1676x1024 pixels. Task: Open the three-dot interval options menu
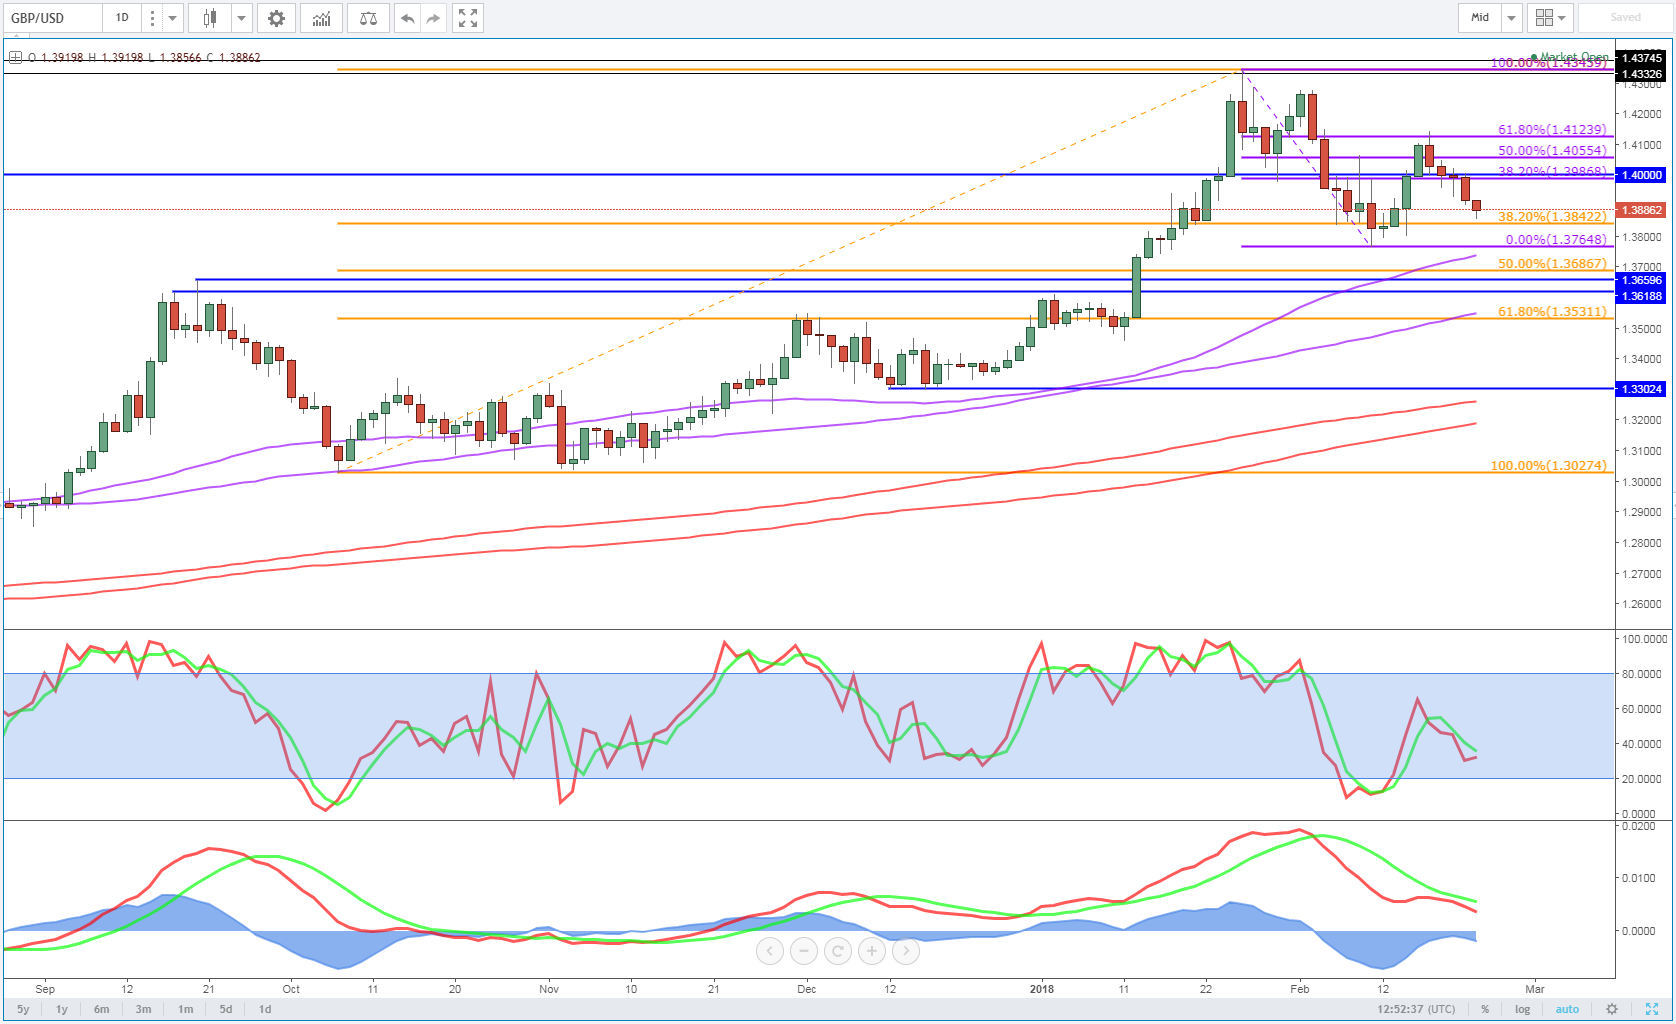pyautogui.click(x=152, y=18)
